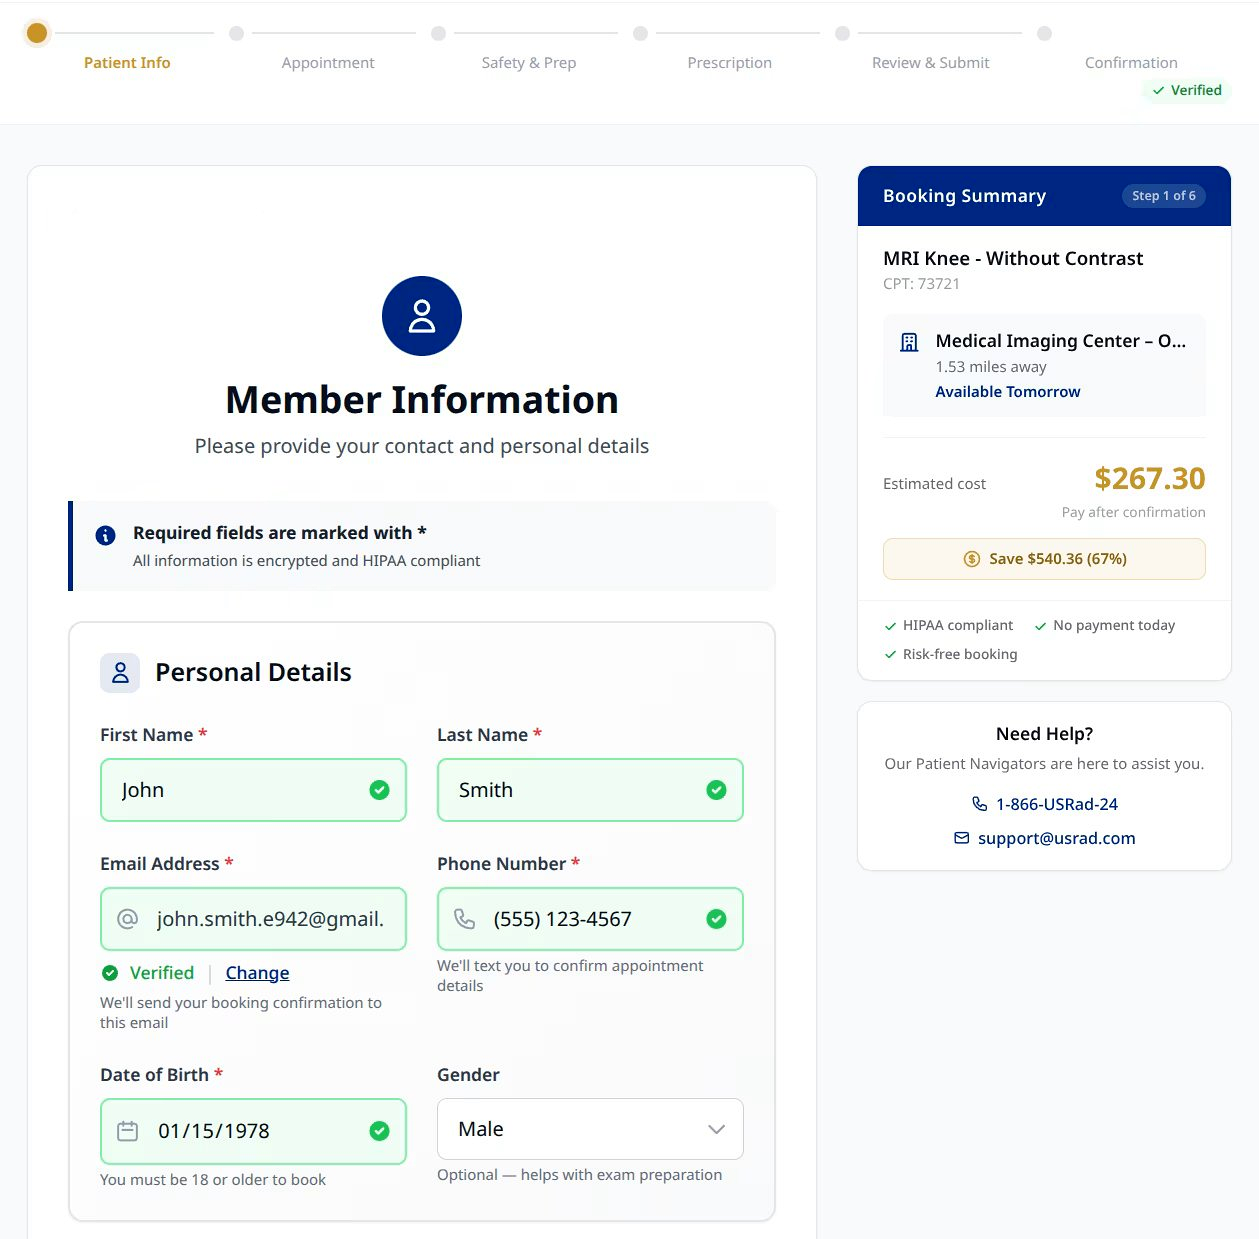Image resolution: width=1259 pixels, height=1239 pixels.
Task: Click the phone receiver icon in Phone Number field
Action: 464,918
